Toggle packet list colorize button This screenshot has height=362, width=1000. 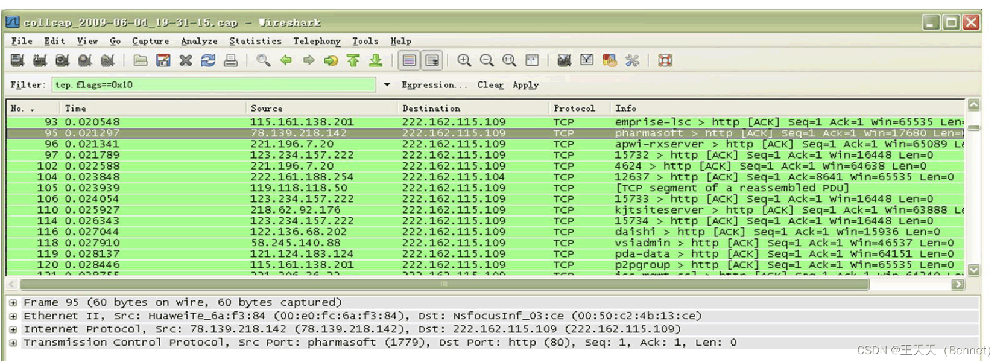click(409, 61)
